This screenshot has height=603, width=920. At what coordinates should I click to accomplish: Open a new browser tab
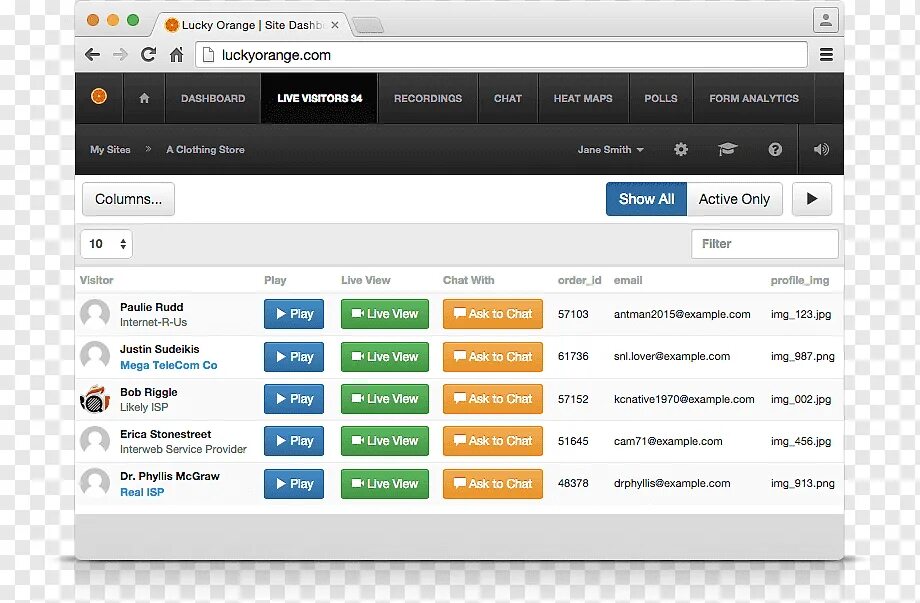(369, 25)
